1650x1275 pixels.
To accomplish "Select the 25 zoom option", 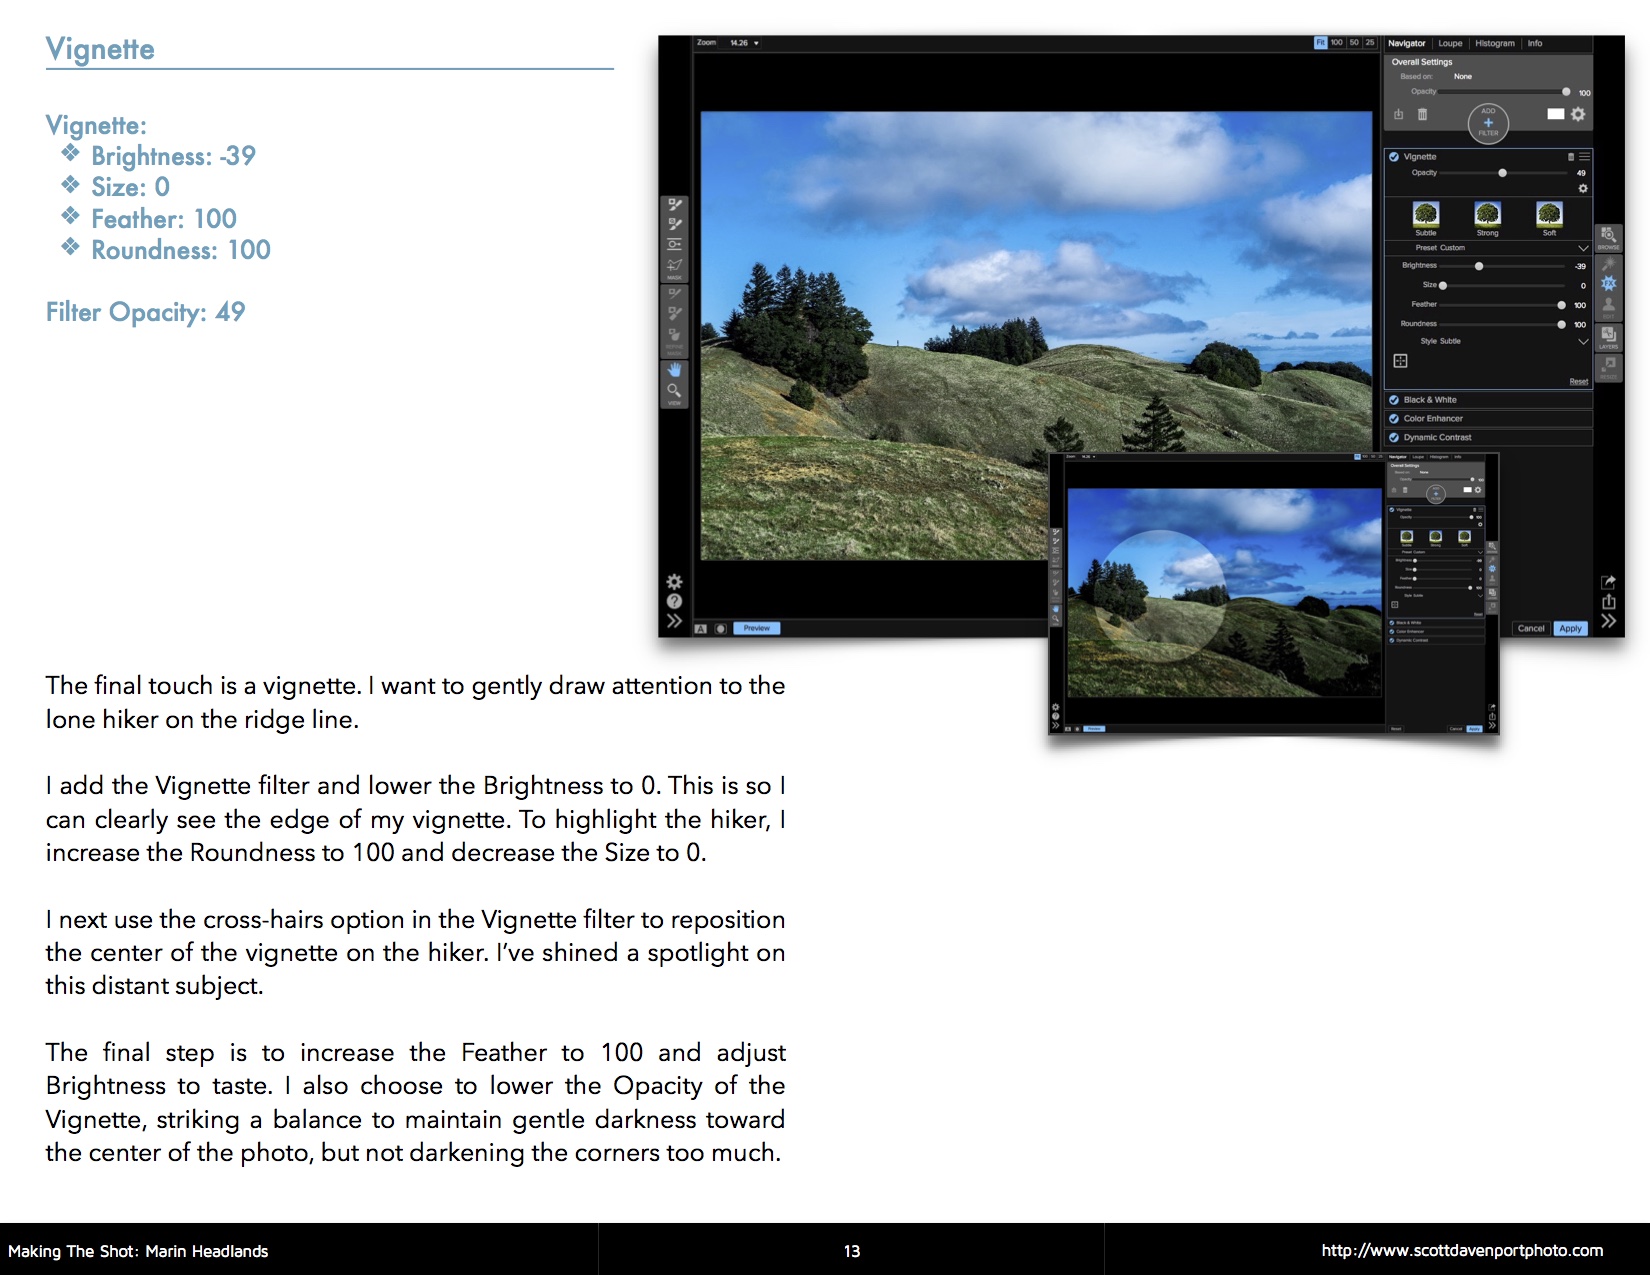I will (x=1370, y=43).
